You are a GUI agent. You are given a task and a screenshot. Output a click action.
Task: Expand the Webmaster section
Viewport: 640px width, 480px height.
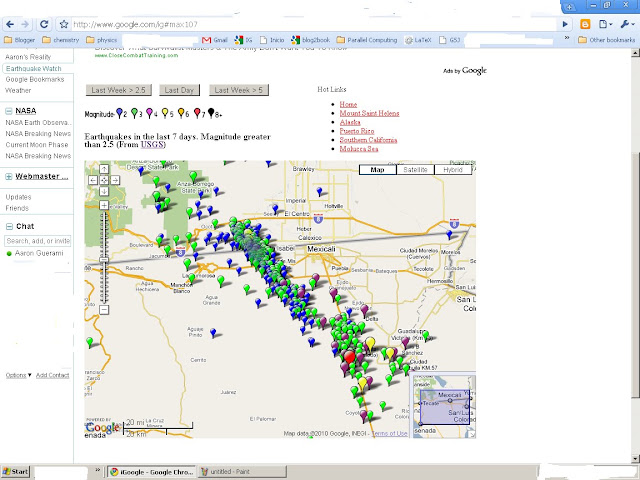click(x=9, y=176)
